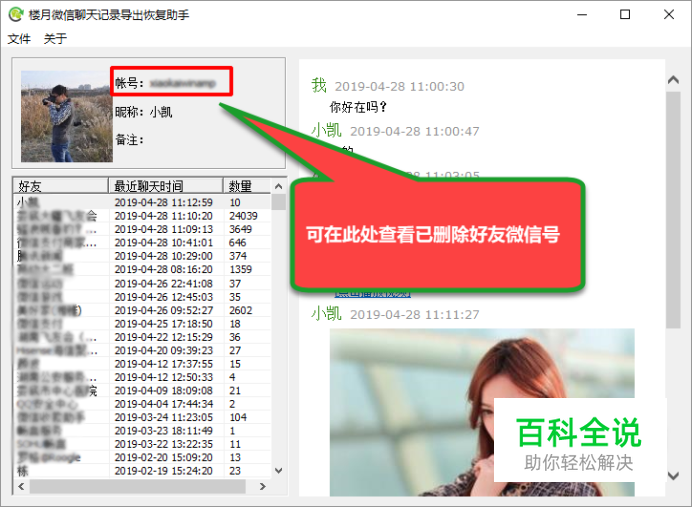
Task: Select the row dated 2019-04-28 11:10:20
Action: (x=142, y=216)
